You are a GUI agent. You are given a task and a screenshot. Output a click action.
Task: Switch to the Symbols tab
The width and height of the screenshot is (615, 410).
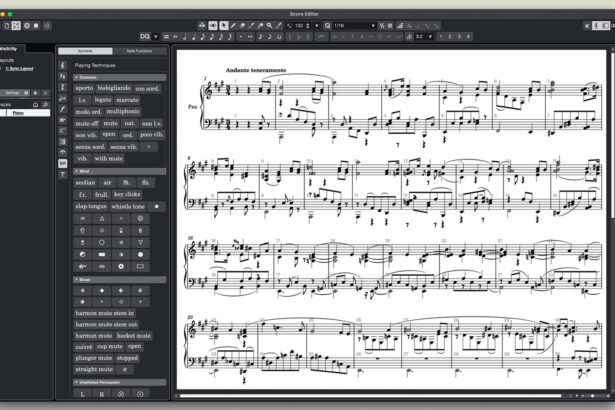(x=85, y=51)
